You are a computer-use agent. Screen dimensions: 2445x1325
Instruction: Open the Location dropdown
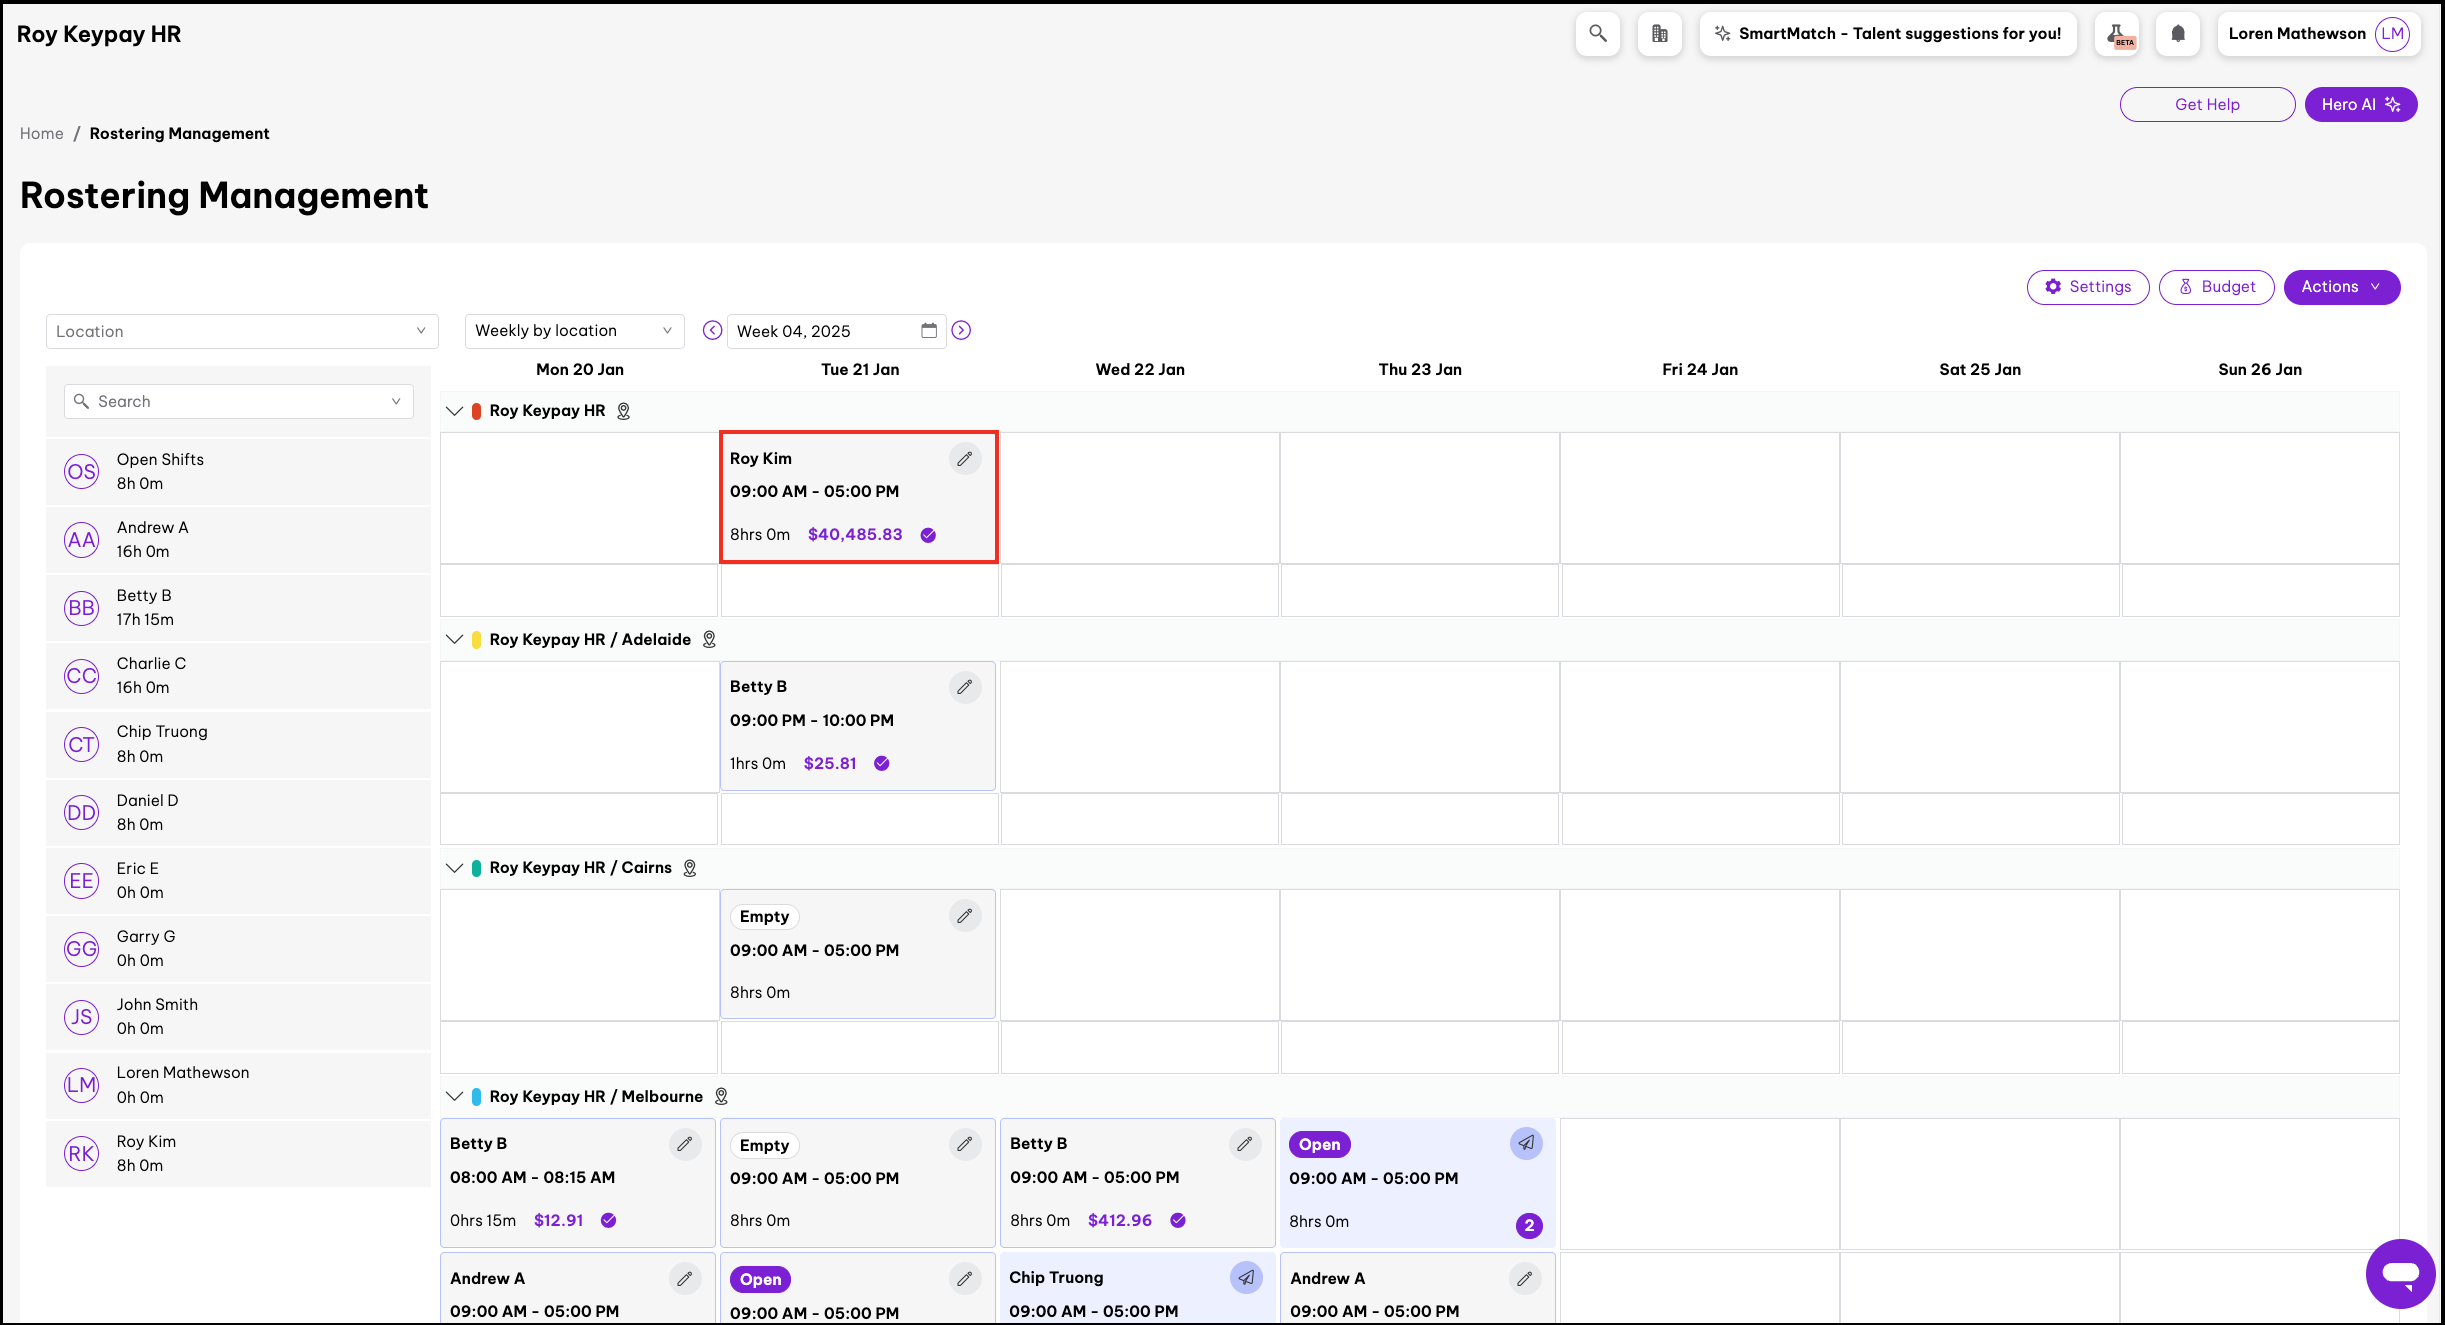point(241,331)
